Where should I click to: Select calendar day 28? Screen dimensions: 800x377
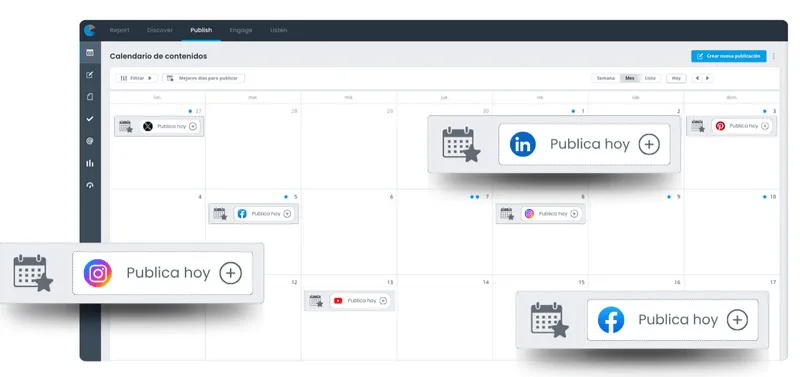pyautogui.click(x=253, y=147)
